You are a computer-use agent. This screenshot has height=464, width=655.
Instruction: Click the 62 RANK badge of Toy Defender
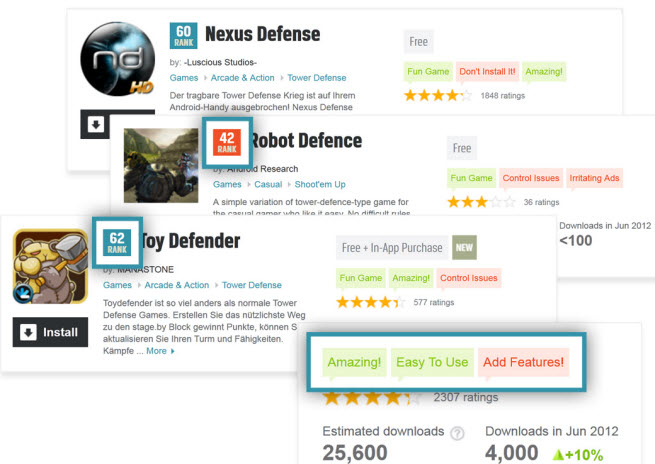click(117, 243)
